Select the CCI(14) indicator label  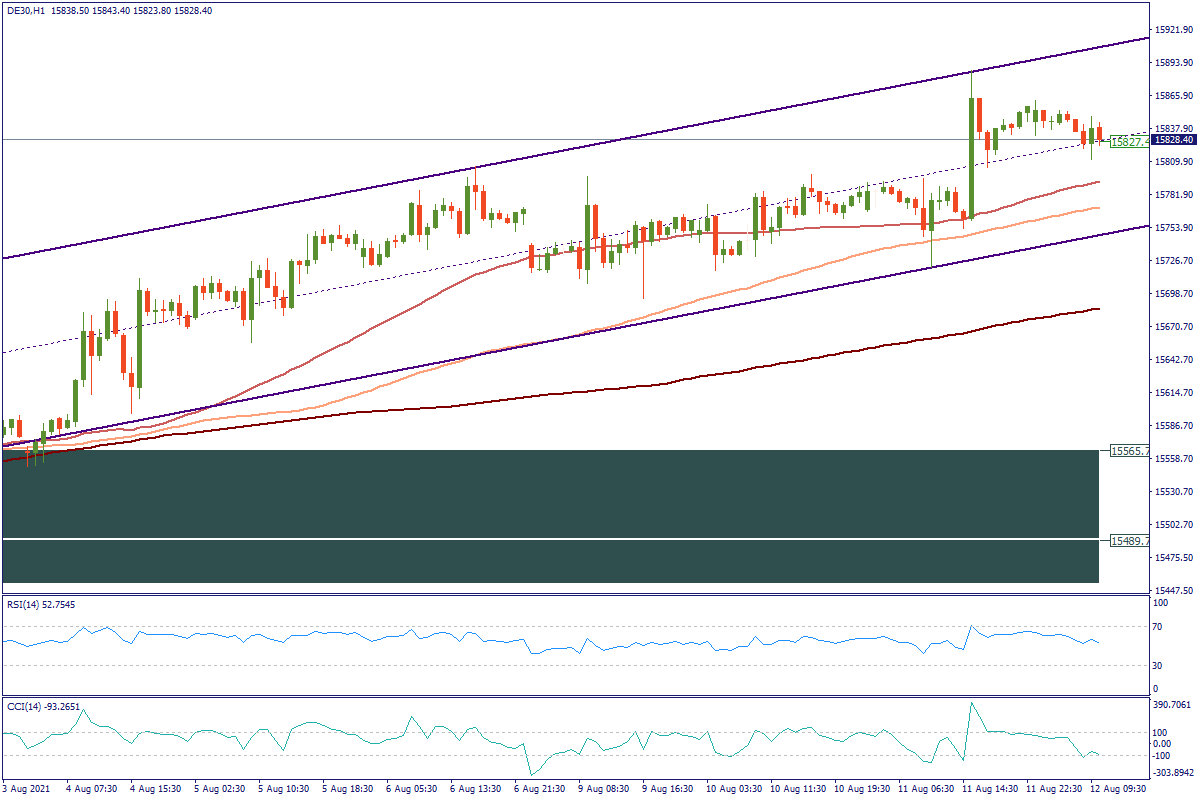(42, 707)
